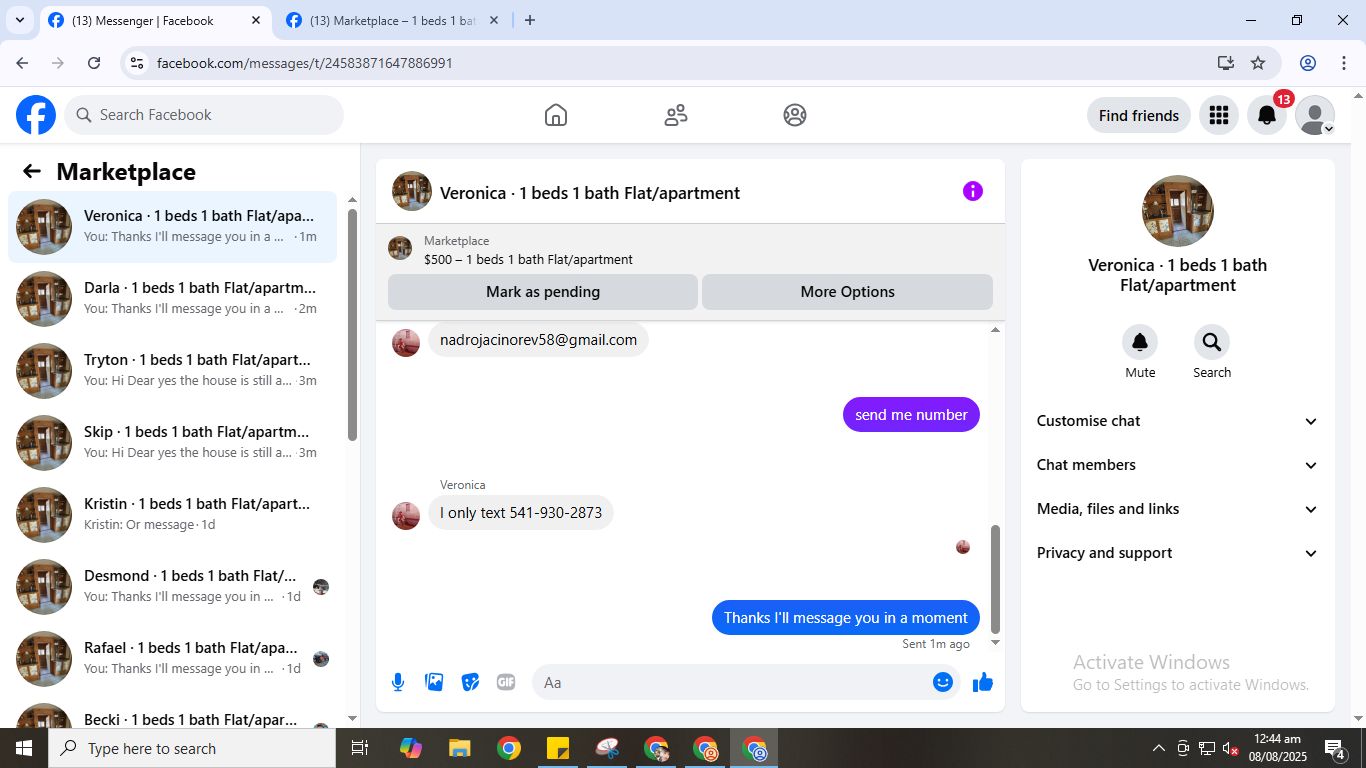Search in conversation using the magnifier icon
1366x768 pixels.
[x=1212, y=342]
